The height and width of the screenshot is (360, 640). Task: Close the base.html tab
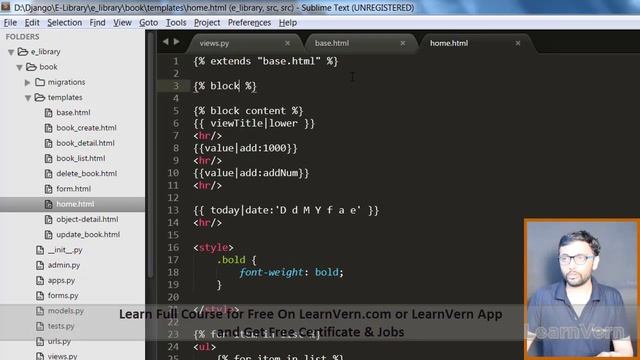click(x=403, y=43)
